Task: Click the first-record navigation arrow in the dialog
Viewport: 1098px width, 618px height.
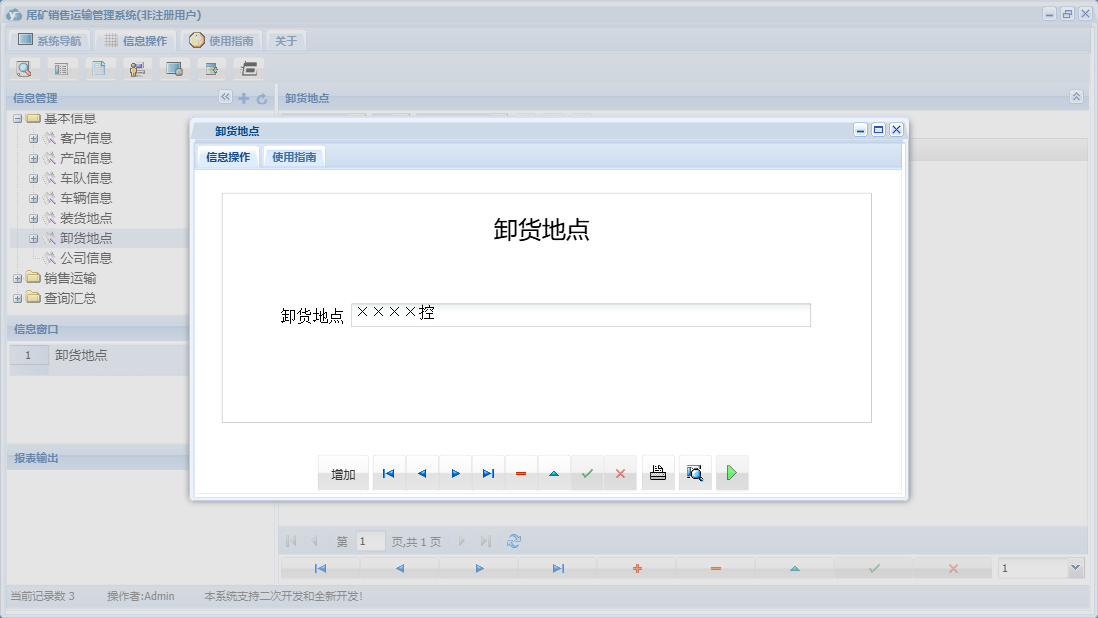Action: click(388, 472)
